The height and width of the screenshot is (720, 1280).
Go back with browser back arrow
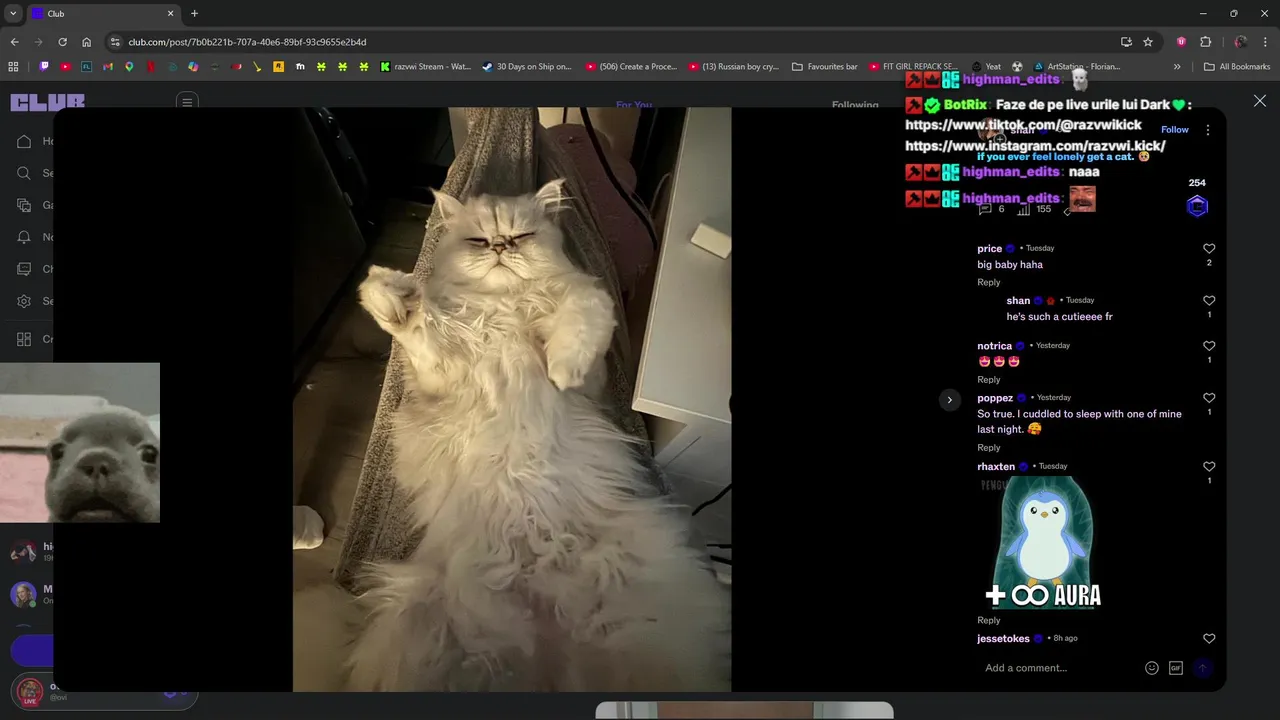(x=14, y=42)
